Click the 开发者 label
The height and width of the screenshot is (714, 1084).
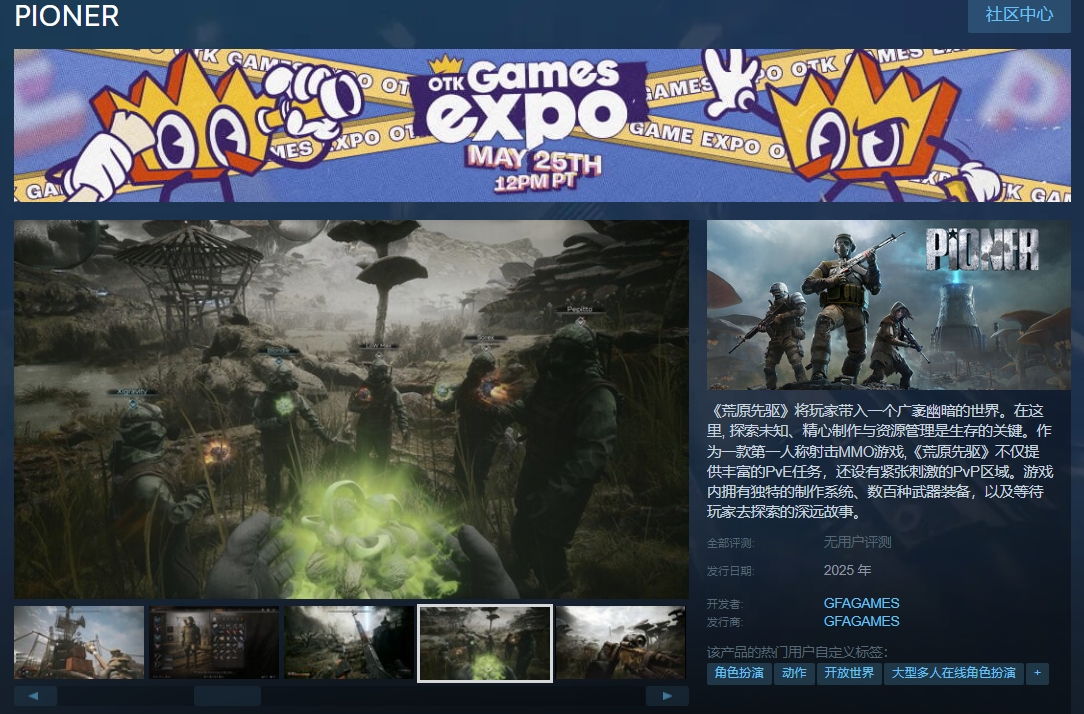(x=725, y=604)
